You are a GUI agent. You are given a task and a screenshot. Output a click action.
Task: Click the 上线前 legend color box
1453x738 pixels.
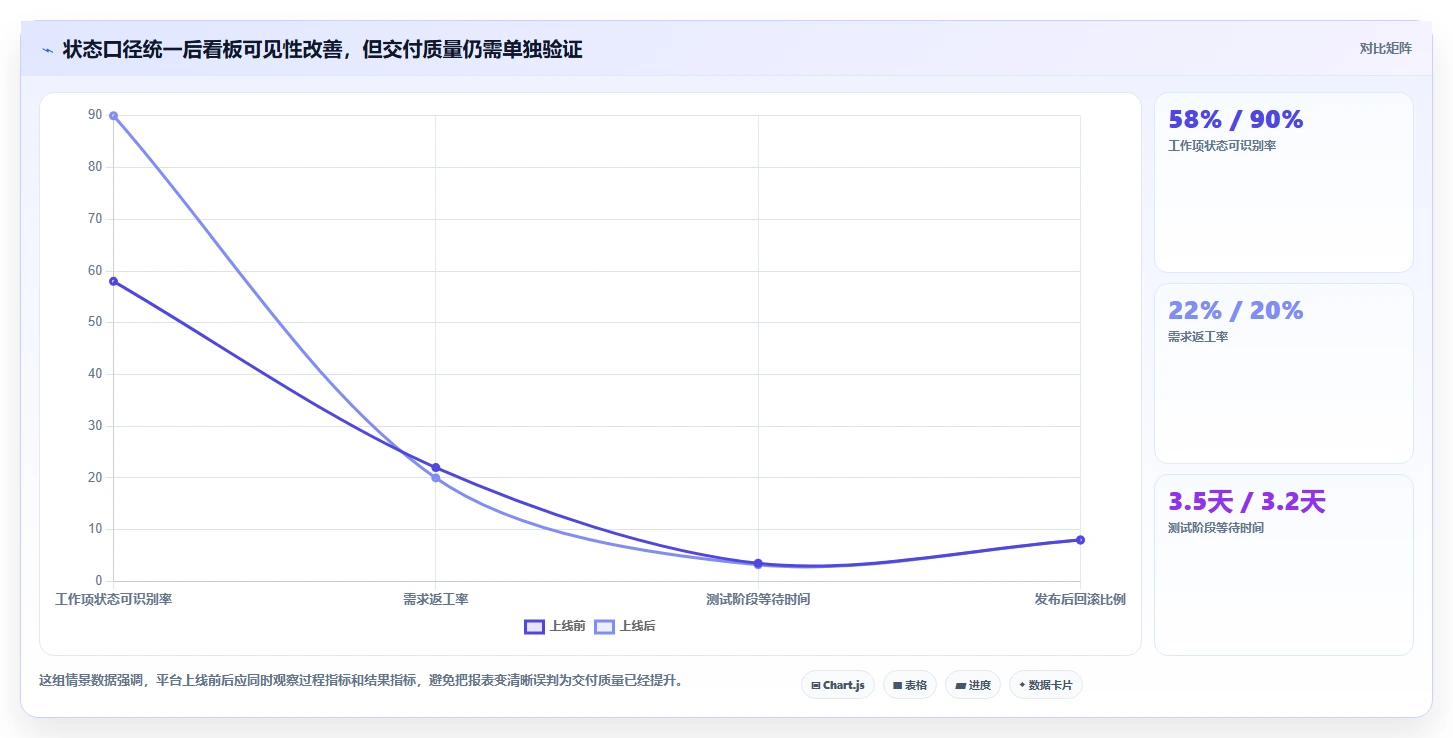[534, 626]
